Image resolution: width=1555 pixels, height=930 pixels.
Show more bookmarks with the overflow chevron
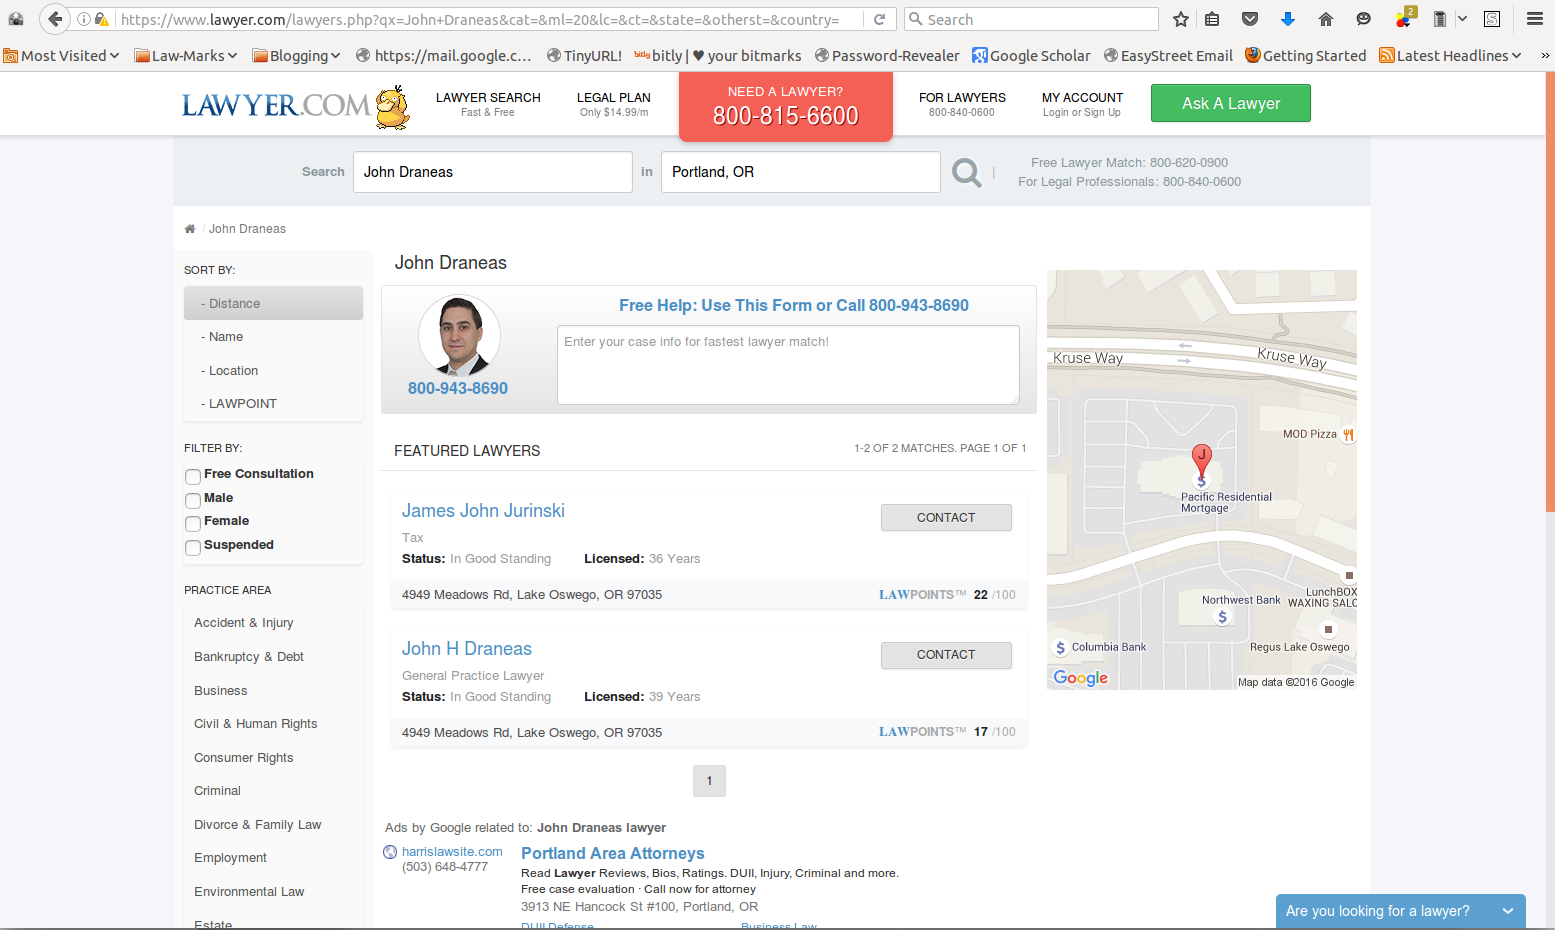click(1544, 56)
